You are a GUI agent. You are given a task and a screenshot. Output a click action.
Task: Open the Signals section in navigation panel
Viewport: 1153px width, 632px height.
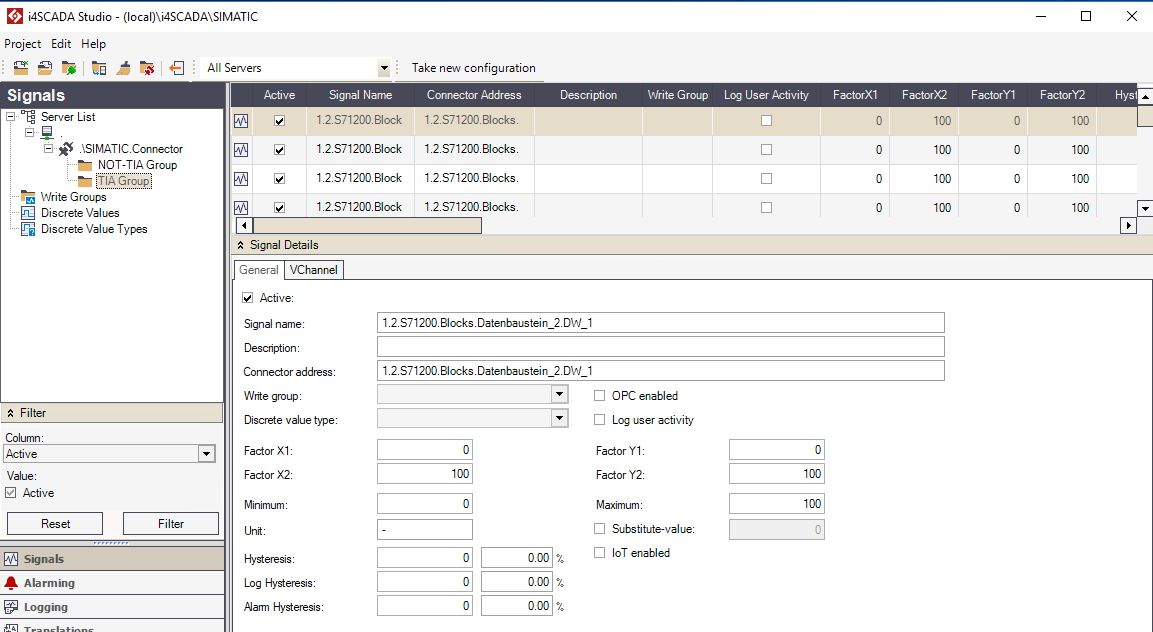pos(112,559)
